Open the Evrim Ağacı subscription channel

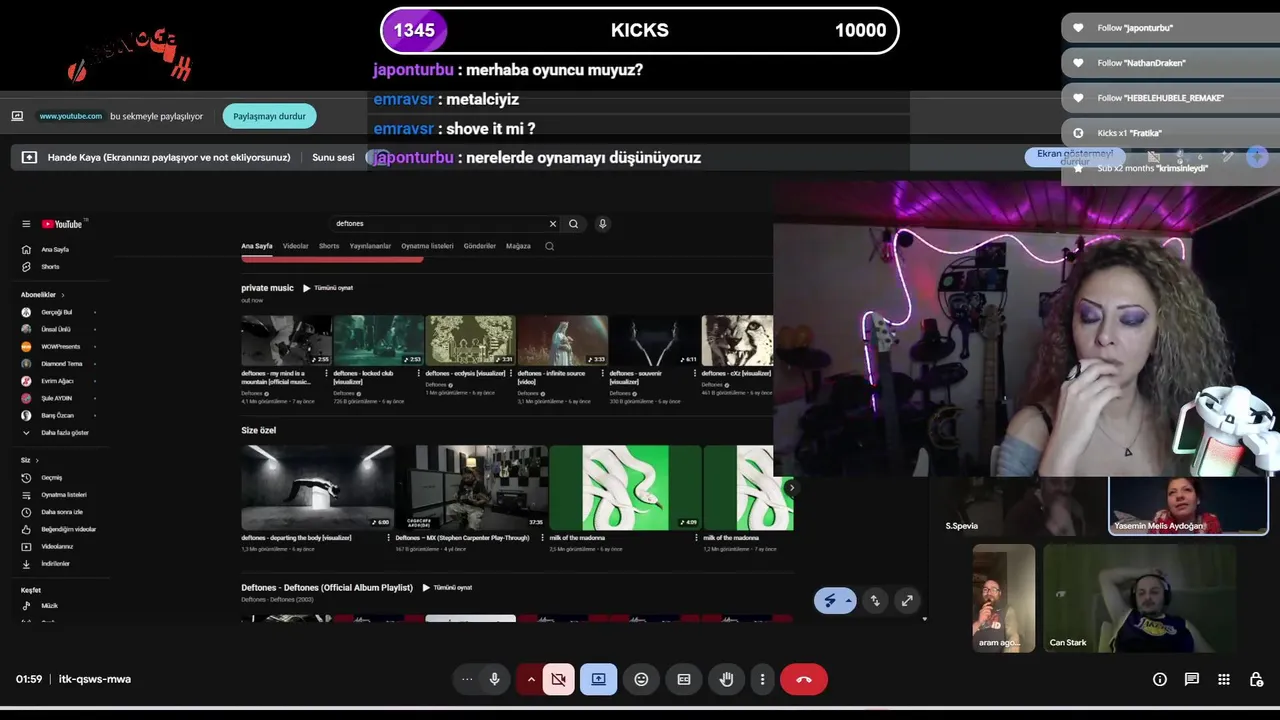click(x=57, y=381)
